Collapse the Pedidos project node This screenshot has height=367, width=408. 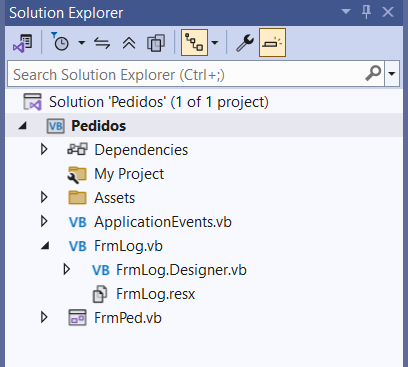coord(23,126)
